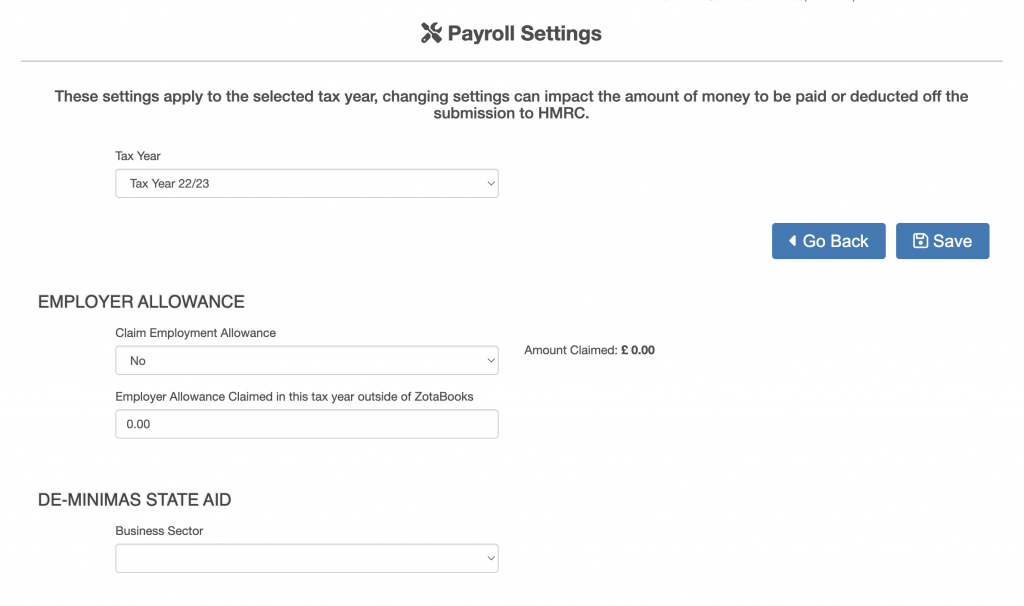The width and height of the screenshot is (1024, 606).
Task: Open the Tax Year 22/23 dropdown
Action: click(x=306, y=184)
